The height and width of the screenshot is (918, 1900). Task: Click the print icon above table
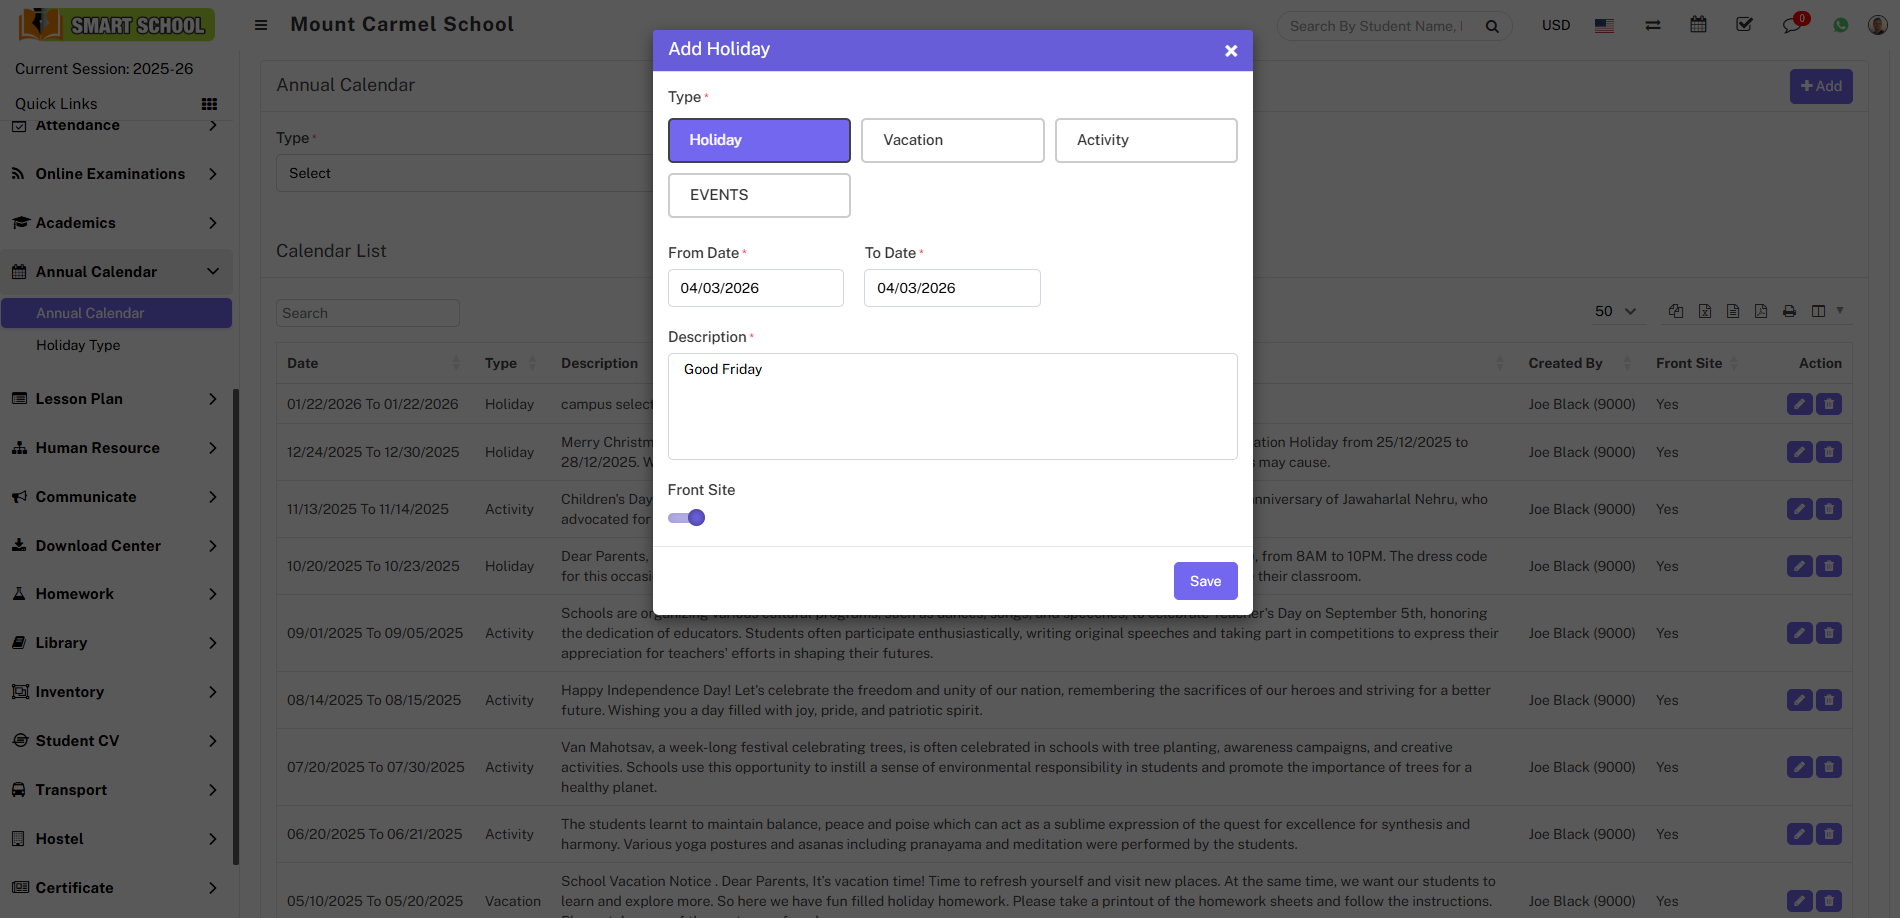[1789, 311]
